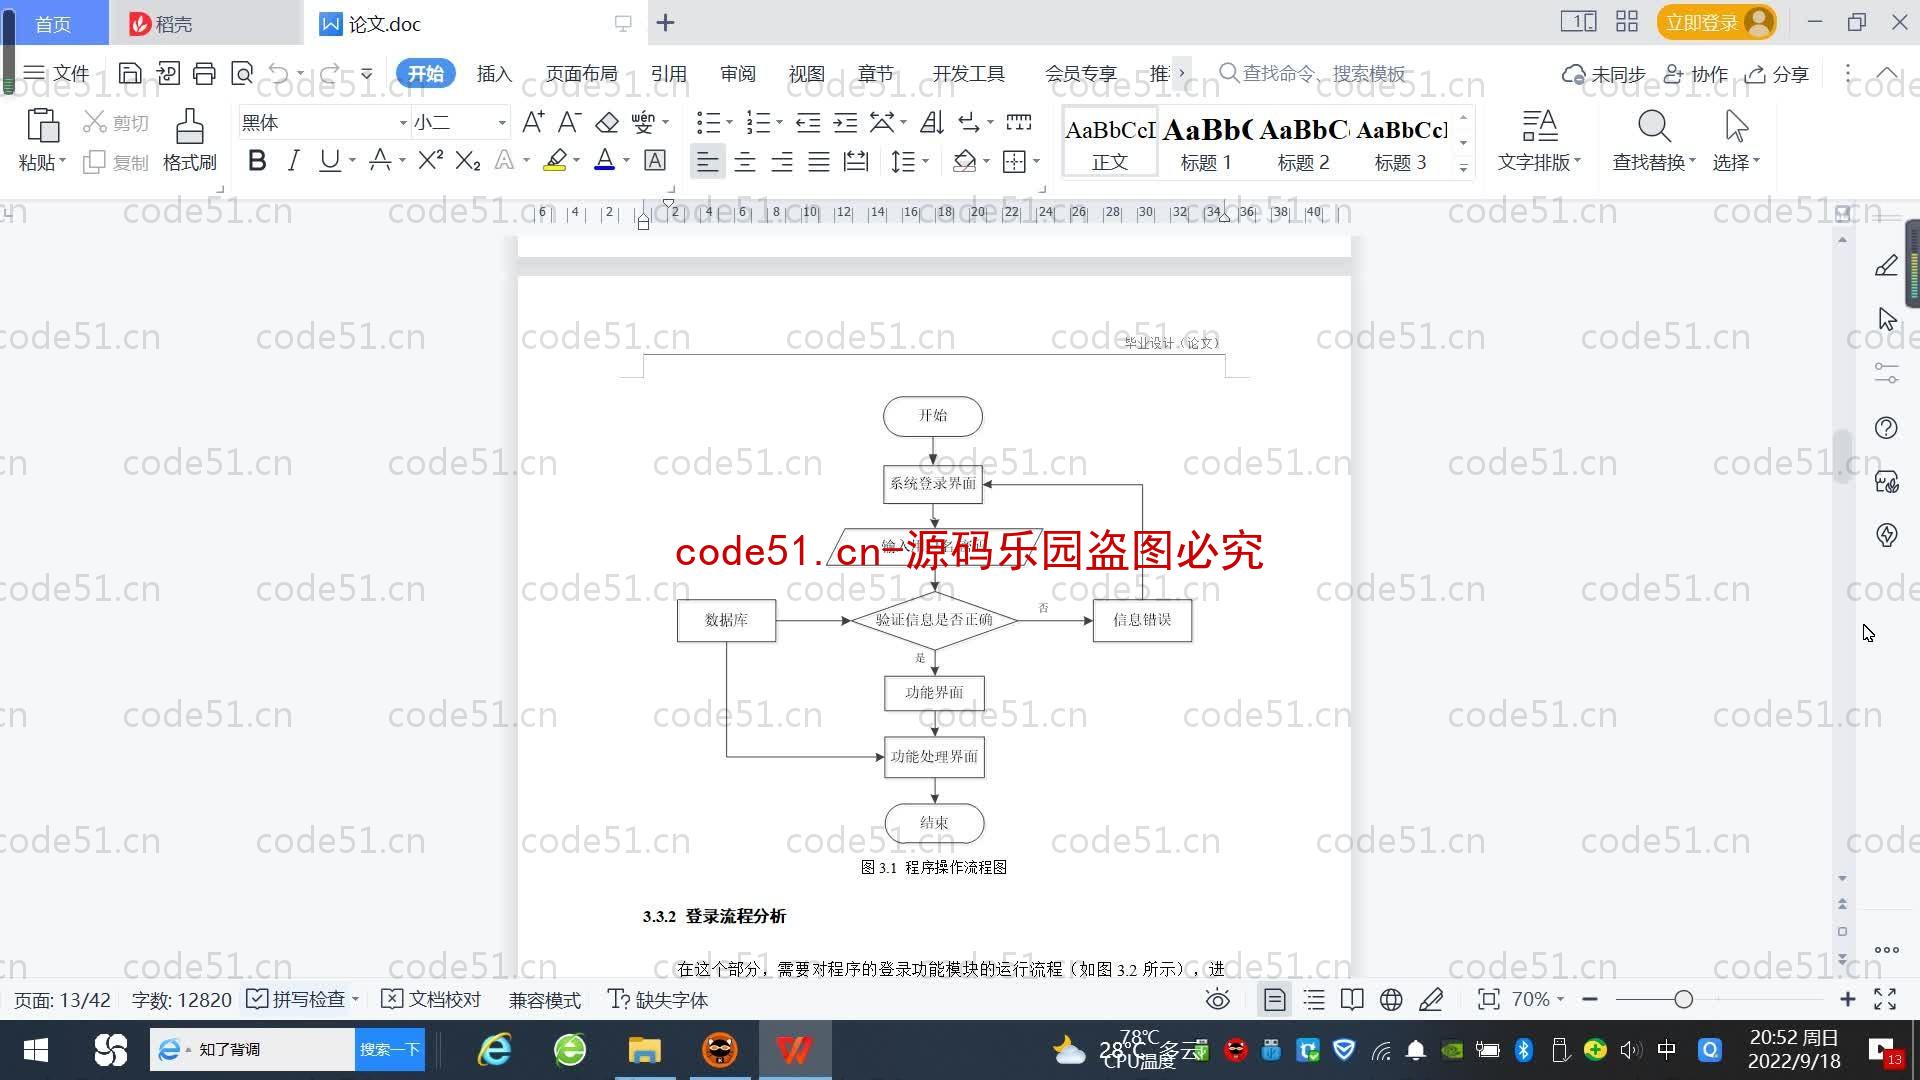Expand the shading fill dropdown arrow
The image size is (1920, 1080).
987,161
